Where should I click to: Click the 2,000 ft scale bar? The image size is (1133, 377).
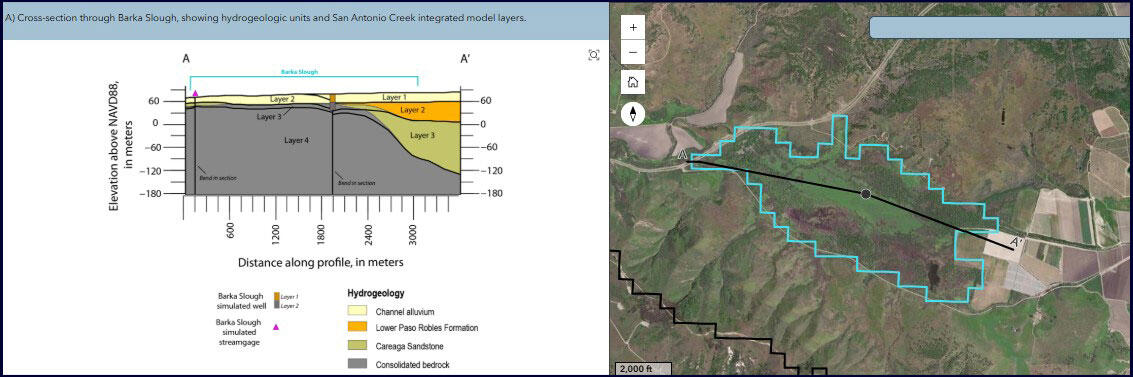tap(643, 368)
